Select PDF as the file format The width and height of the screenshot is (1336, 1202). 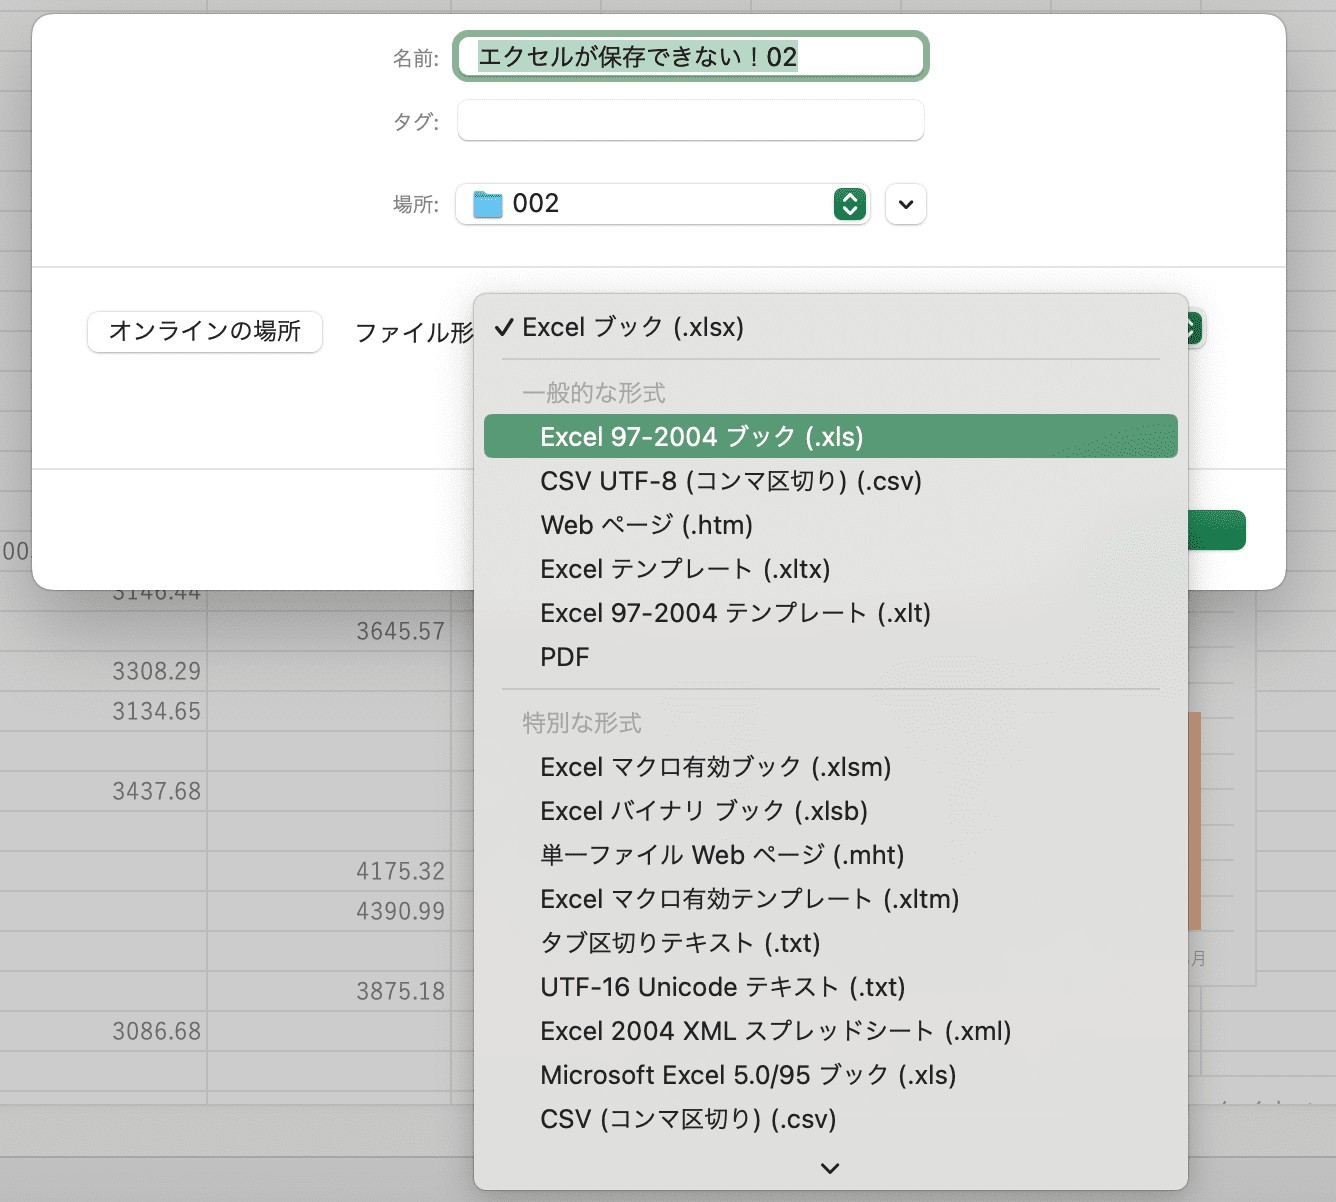pyautogui.click(x=830, y=657)
